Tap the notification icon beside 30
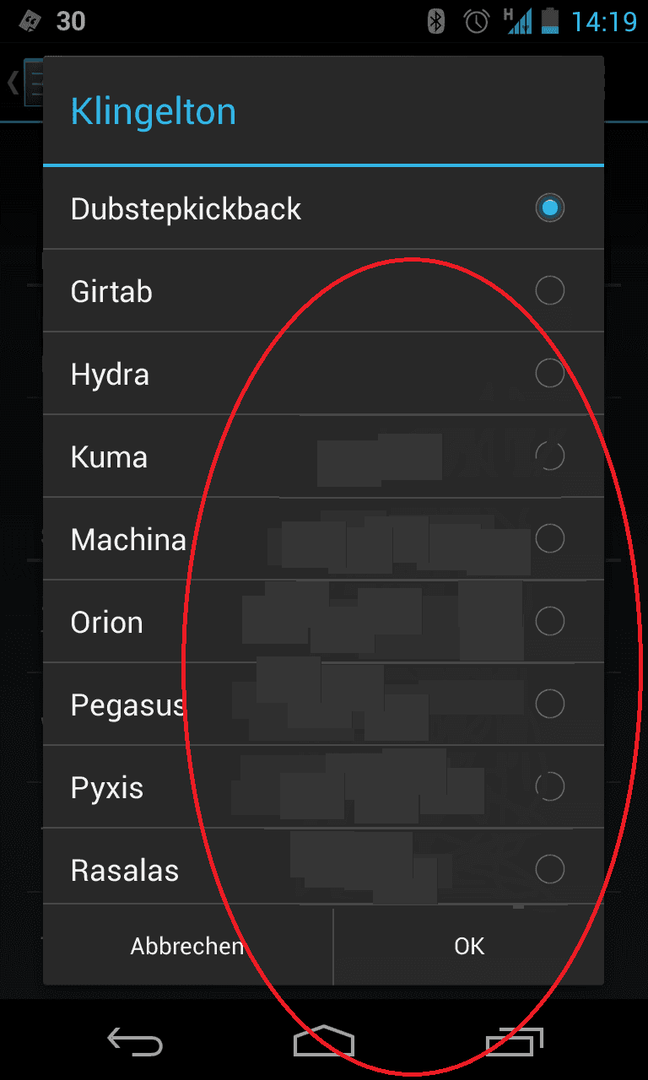The image size is (648, 1080). tap(28, 21)
